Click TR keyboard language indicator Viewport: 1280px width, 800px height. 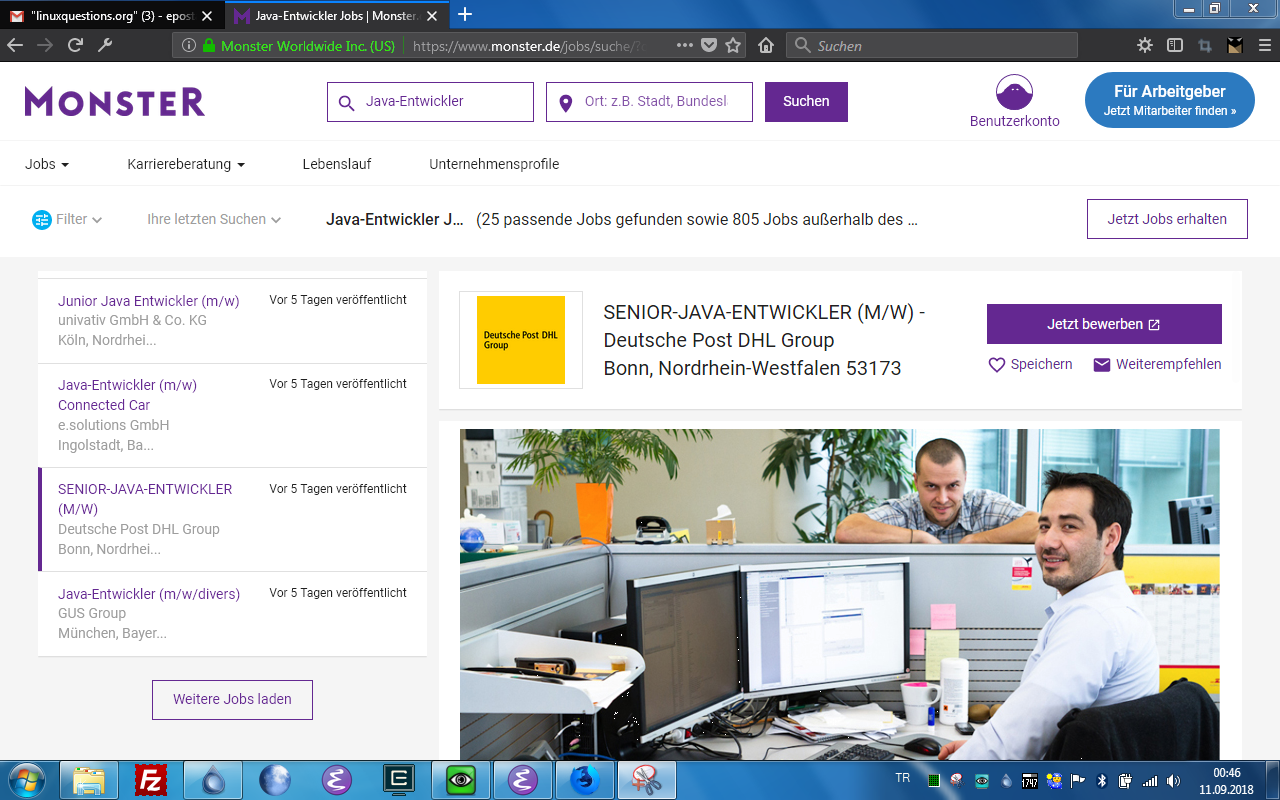coord(903,778)
